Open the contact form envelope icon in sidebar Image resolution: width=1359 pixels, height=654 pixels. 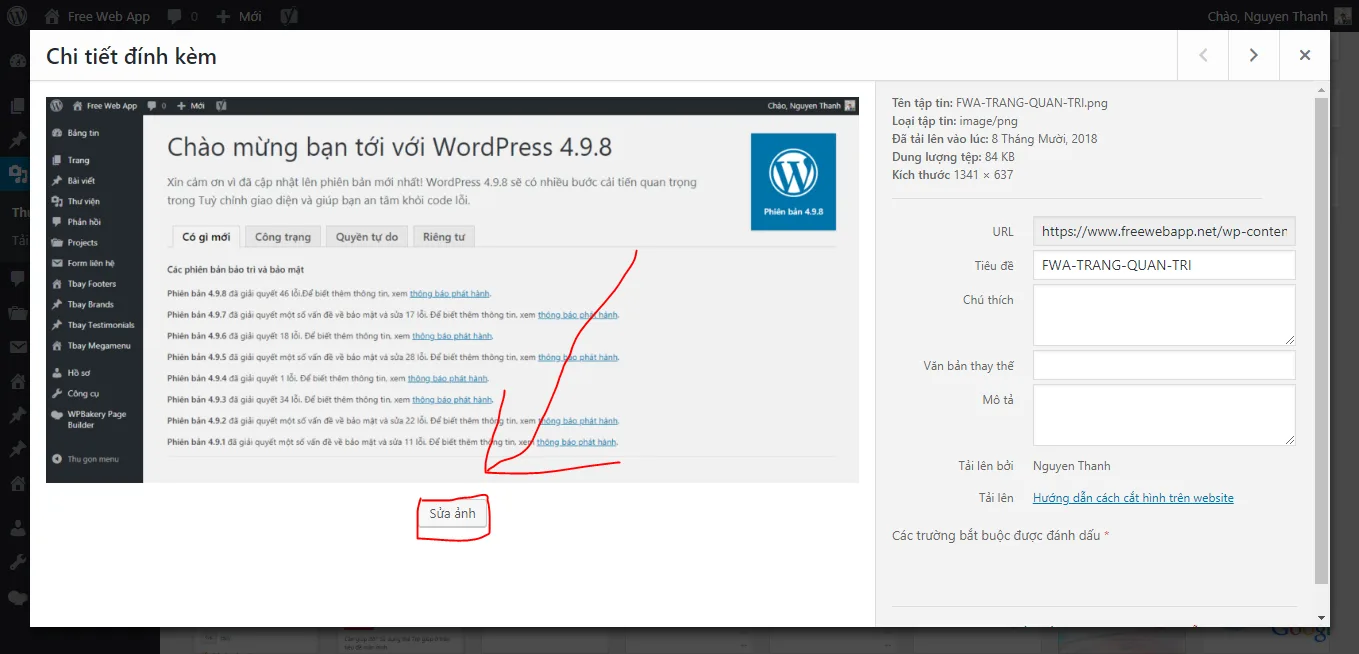click(17, 347)
